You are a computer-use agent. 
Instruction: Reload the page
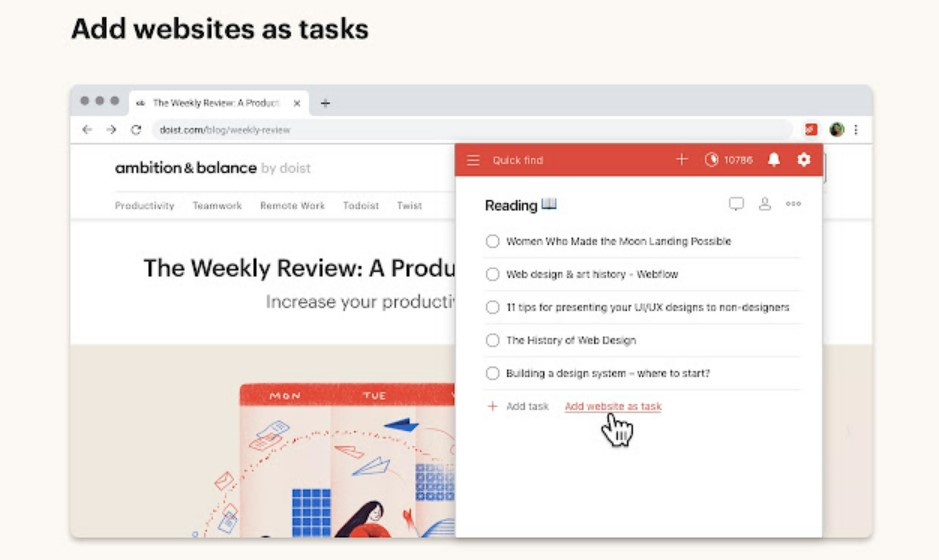[x=136, y=129]
